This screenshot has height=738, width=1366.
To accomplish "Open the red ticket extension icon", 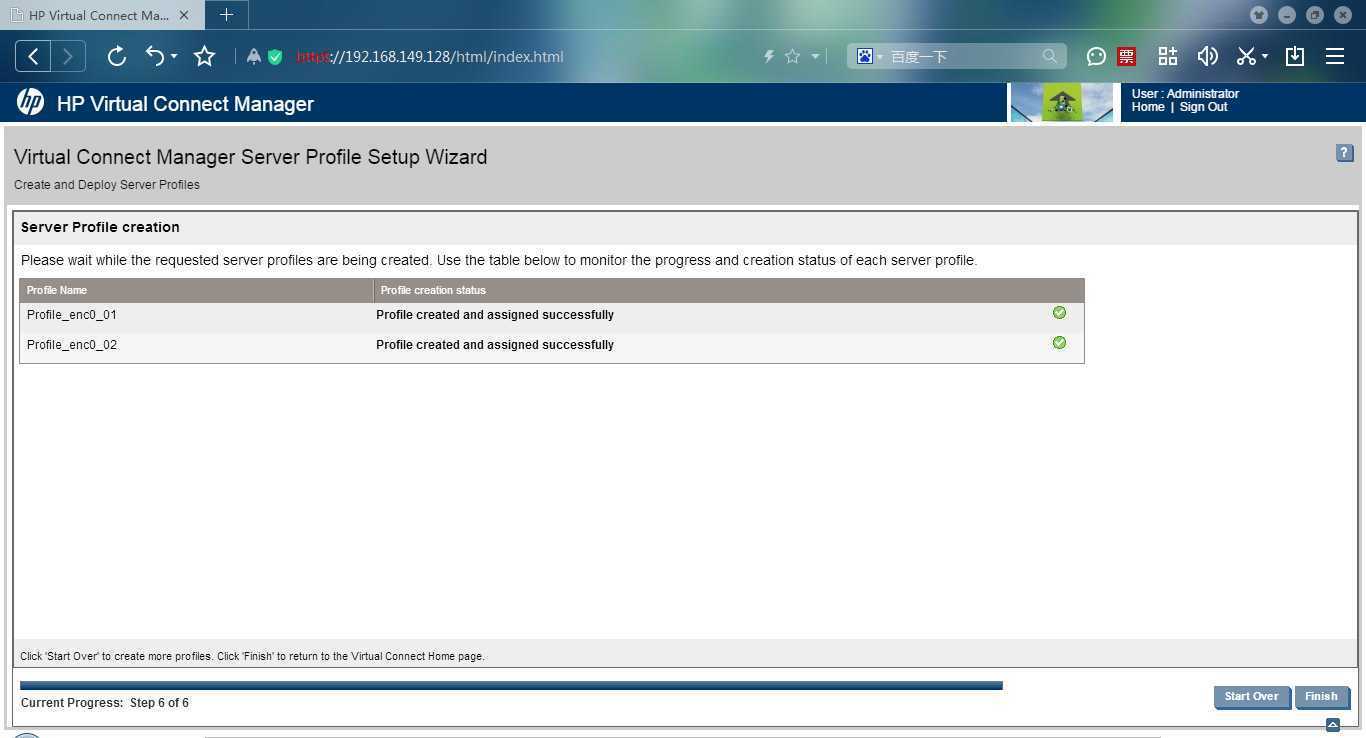I will tap(1126, 56).
